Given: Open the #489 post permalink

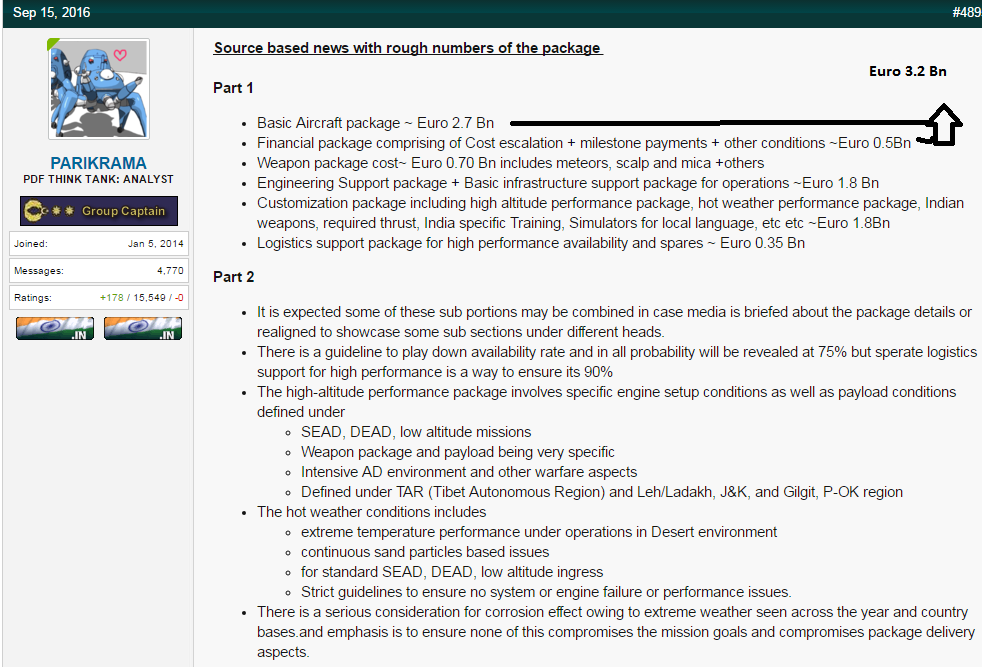Looking at the screenshot, I should pos(966,13).
